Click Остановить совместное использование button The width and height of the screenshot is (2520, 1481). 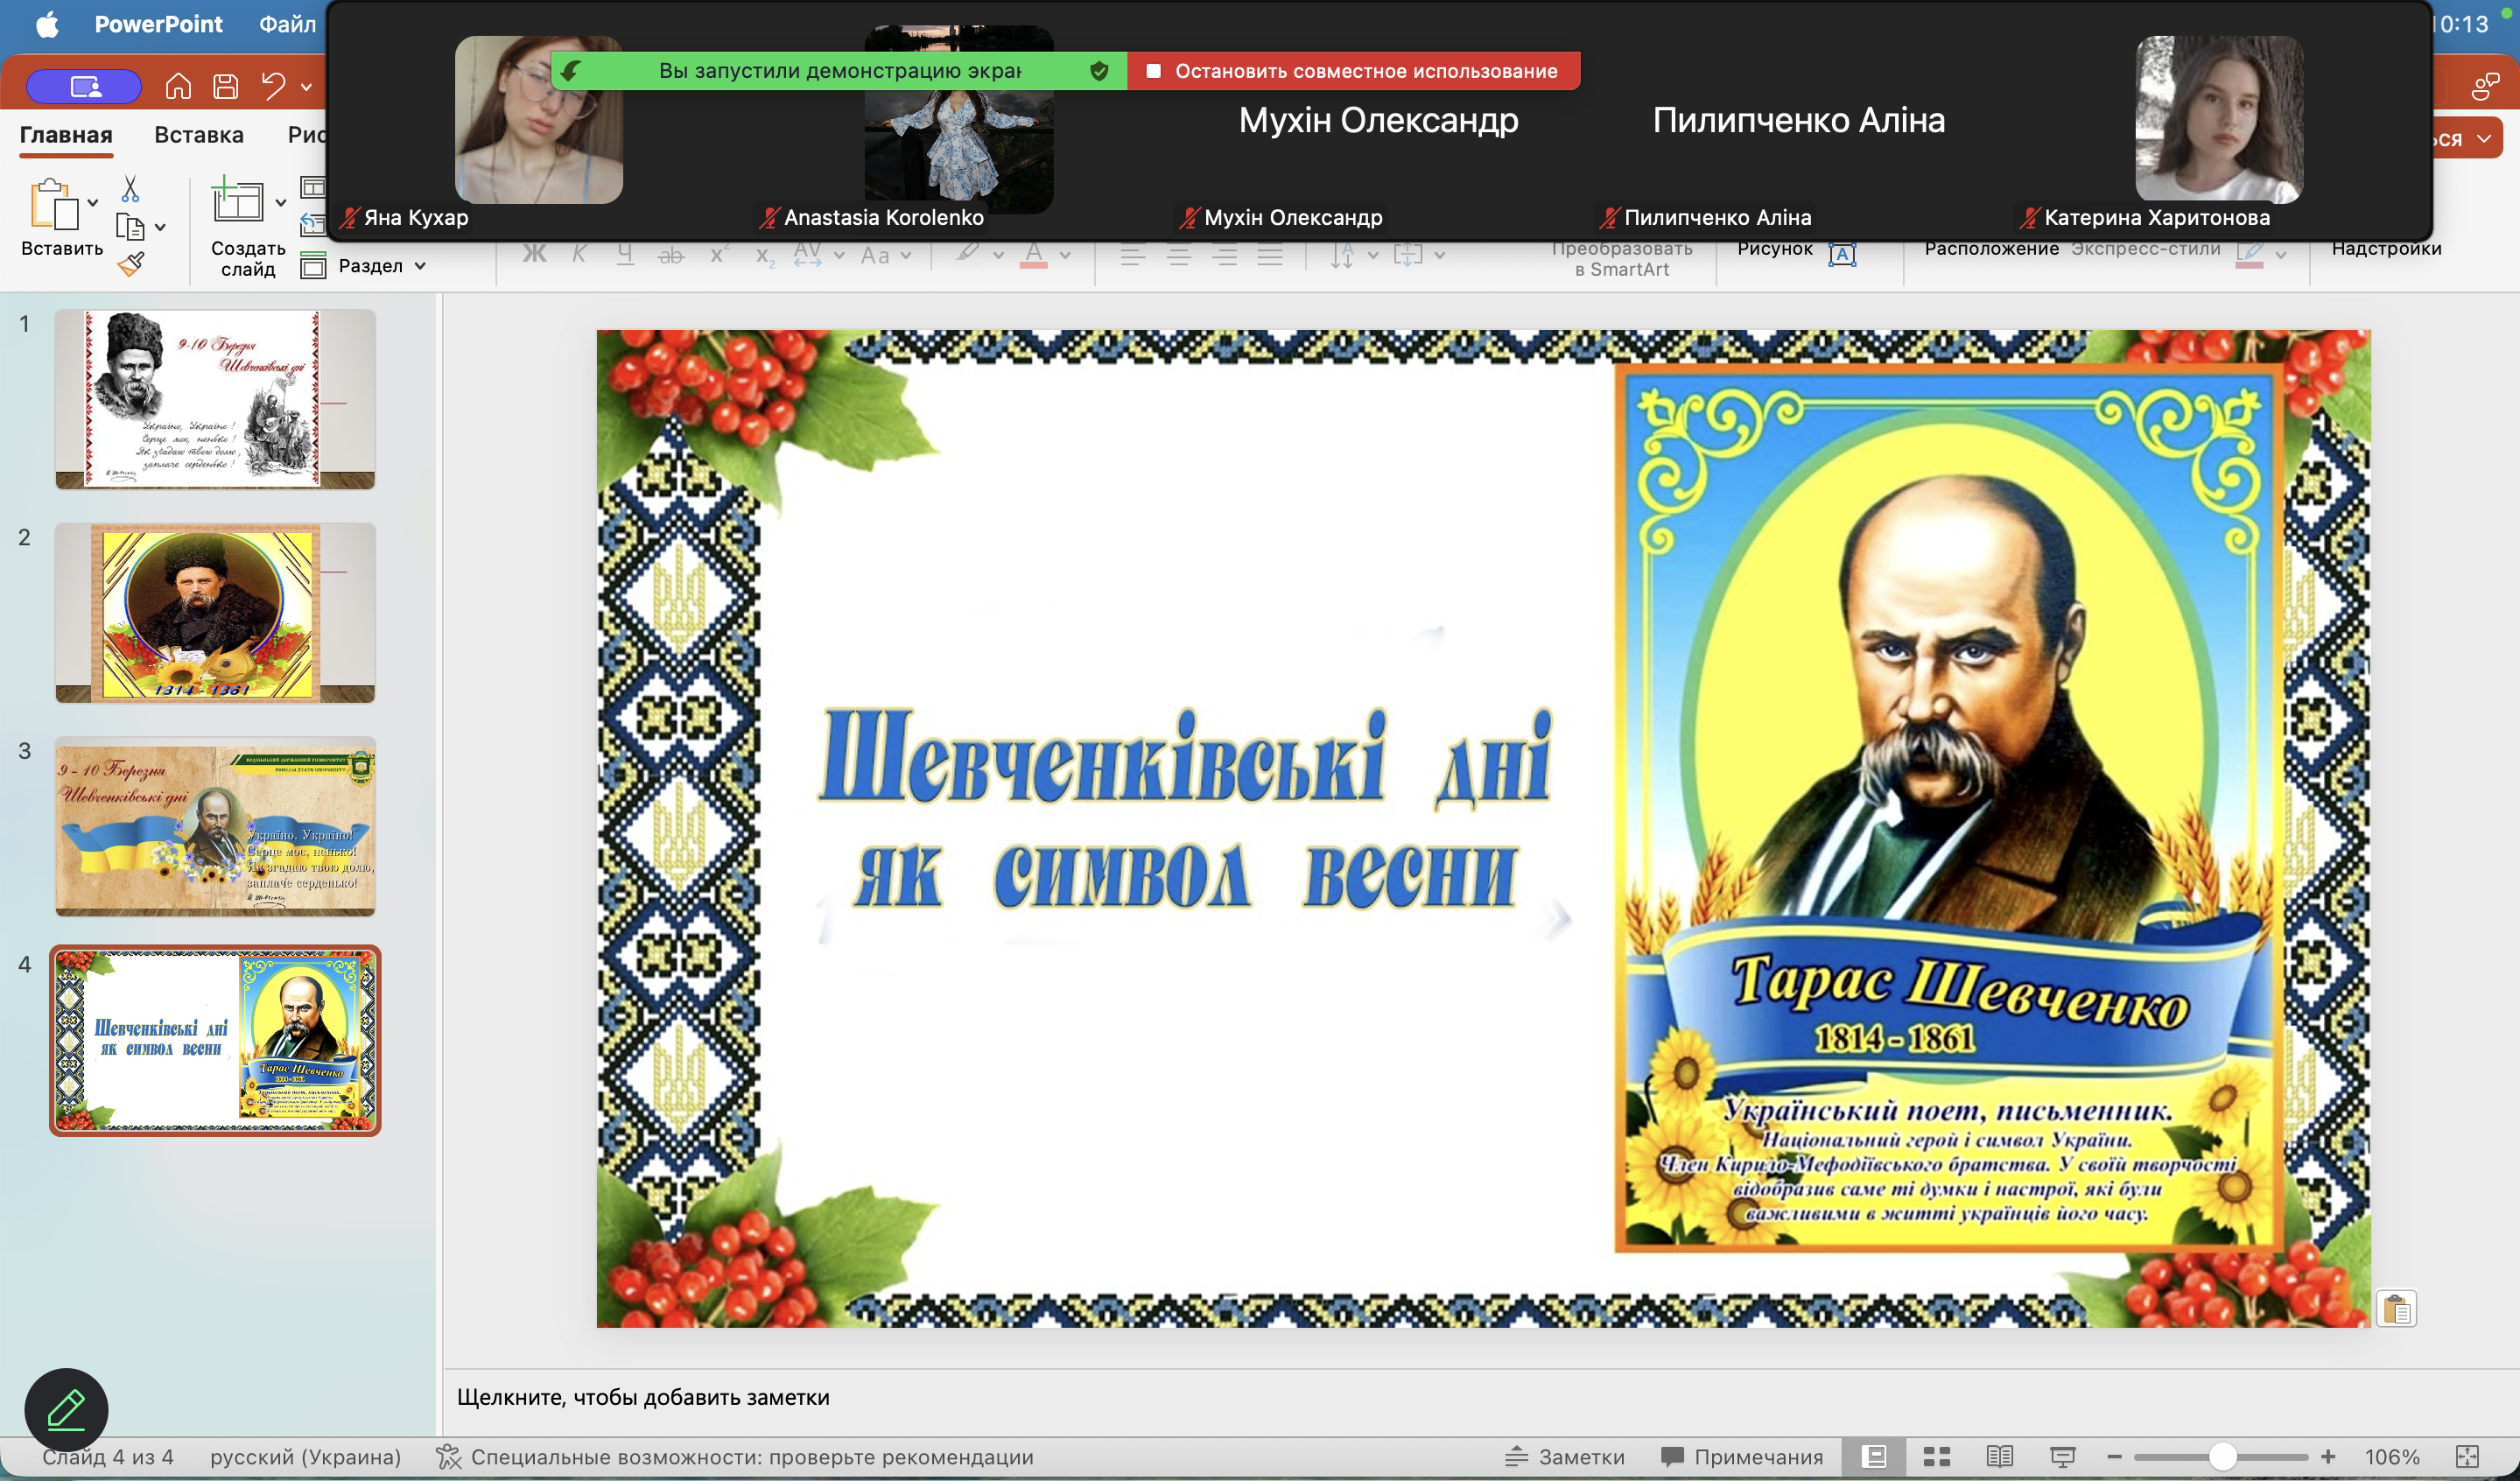coord(1354,71)
